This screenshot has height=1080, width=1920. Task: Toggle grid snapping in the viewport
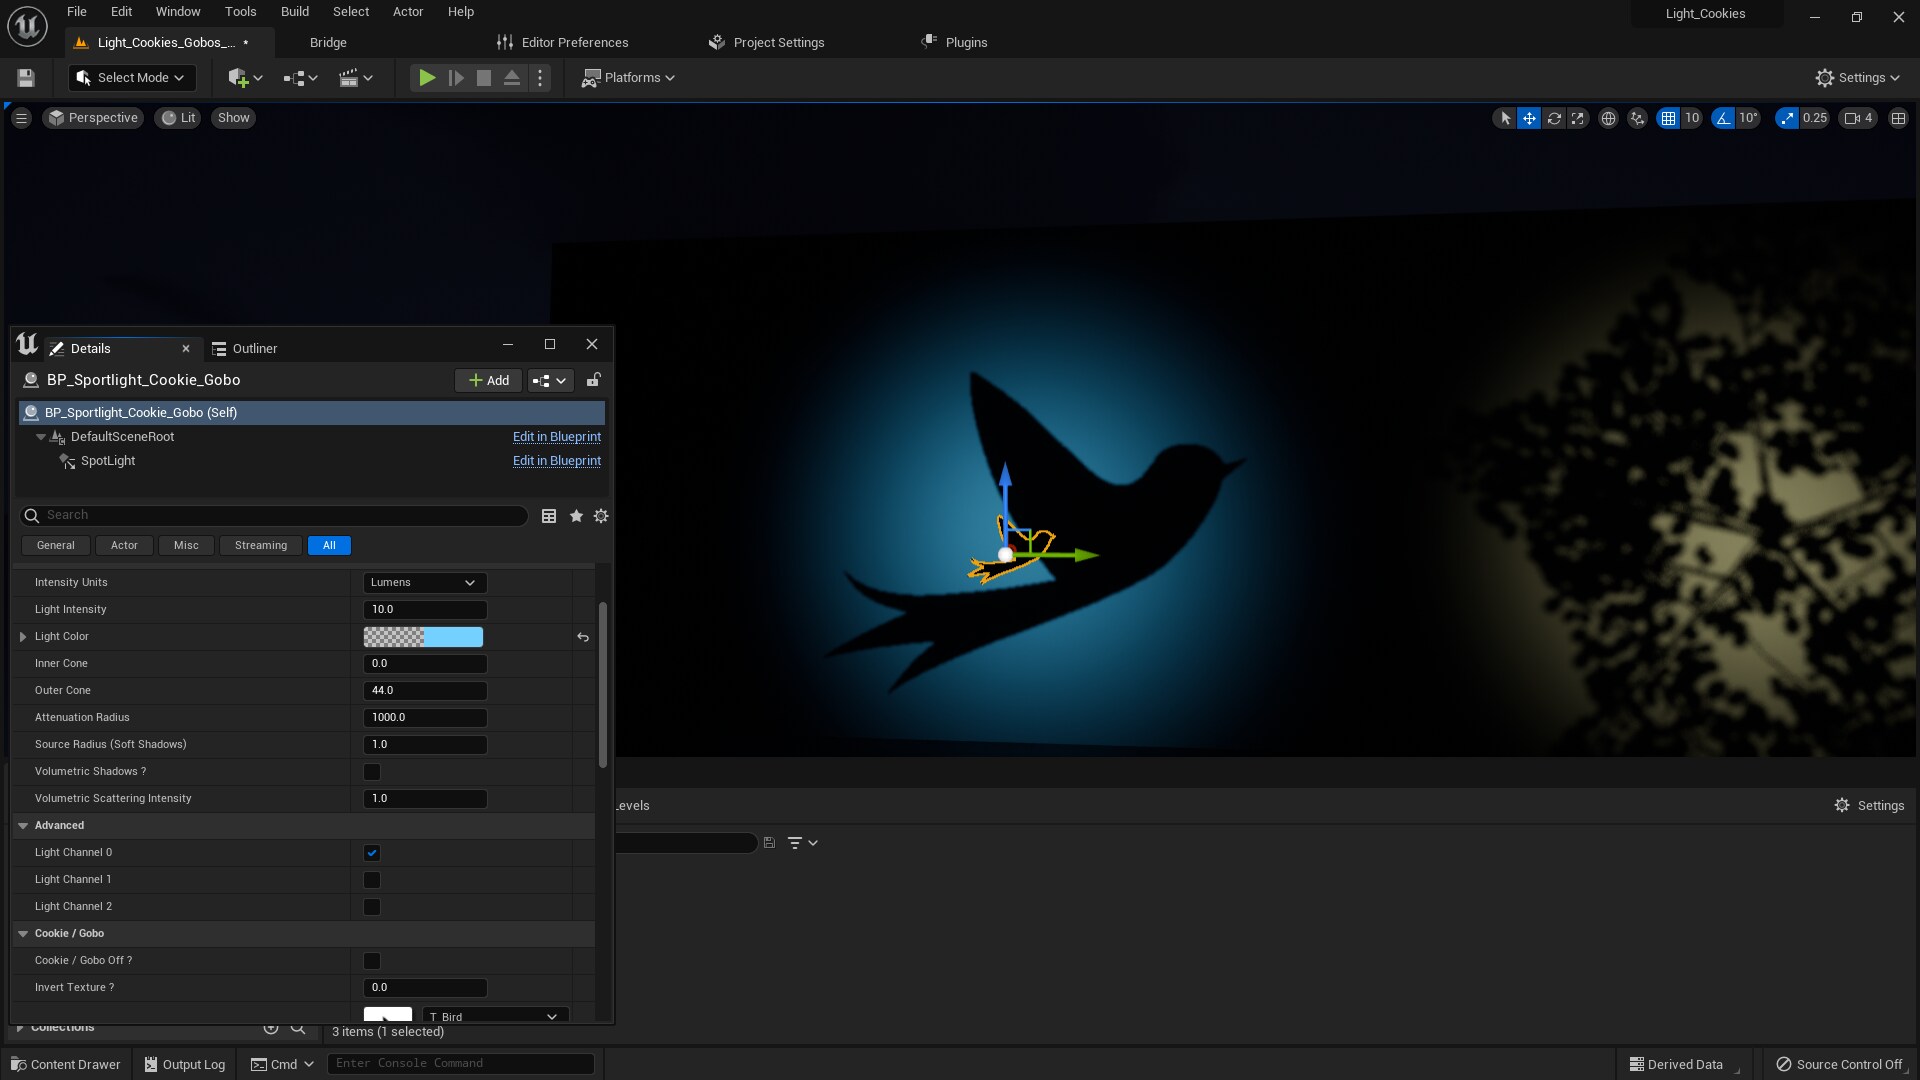point(1669,118)
